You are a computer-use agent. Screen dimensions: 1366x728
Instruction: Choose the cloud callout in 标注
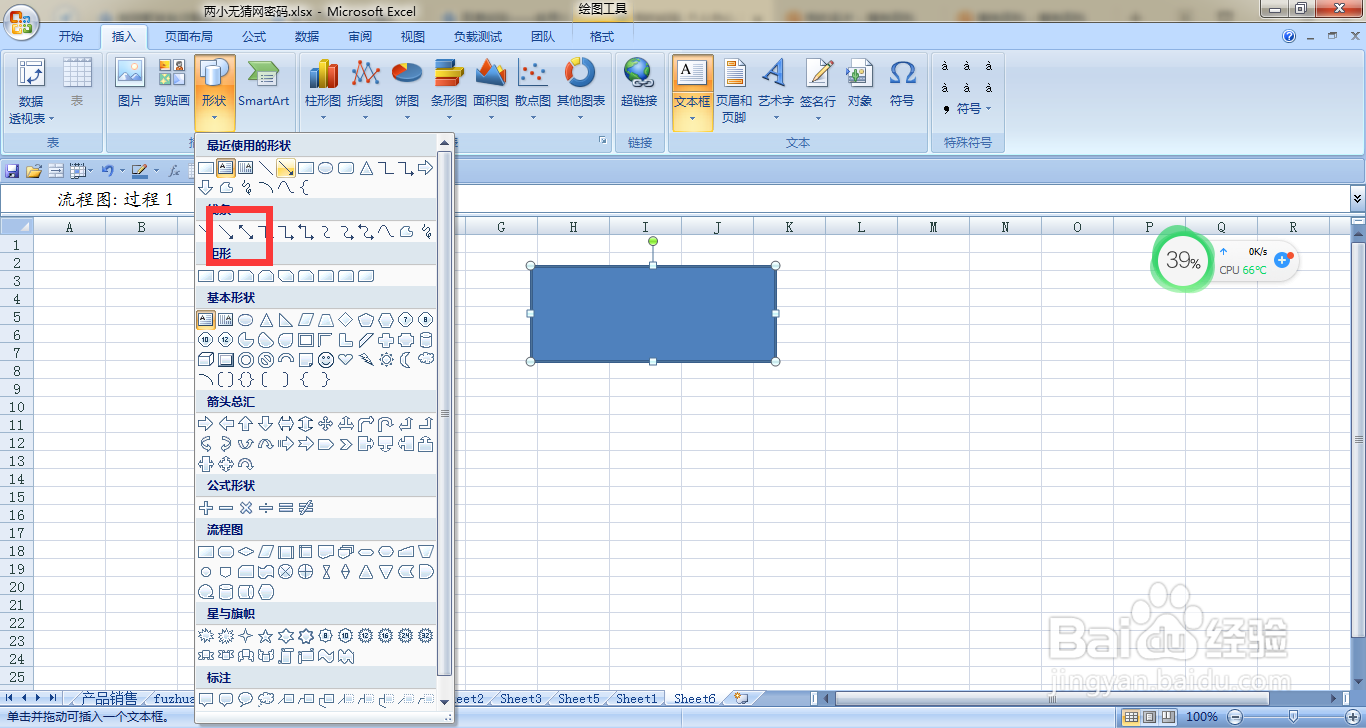click(266, 699)
